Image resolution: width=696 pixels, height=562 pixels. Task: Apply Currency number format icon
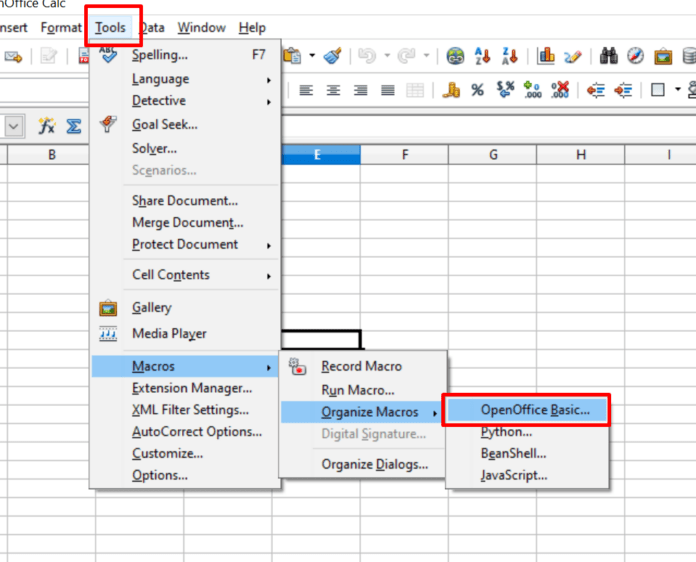point(451,90)
